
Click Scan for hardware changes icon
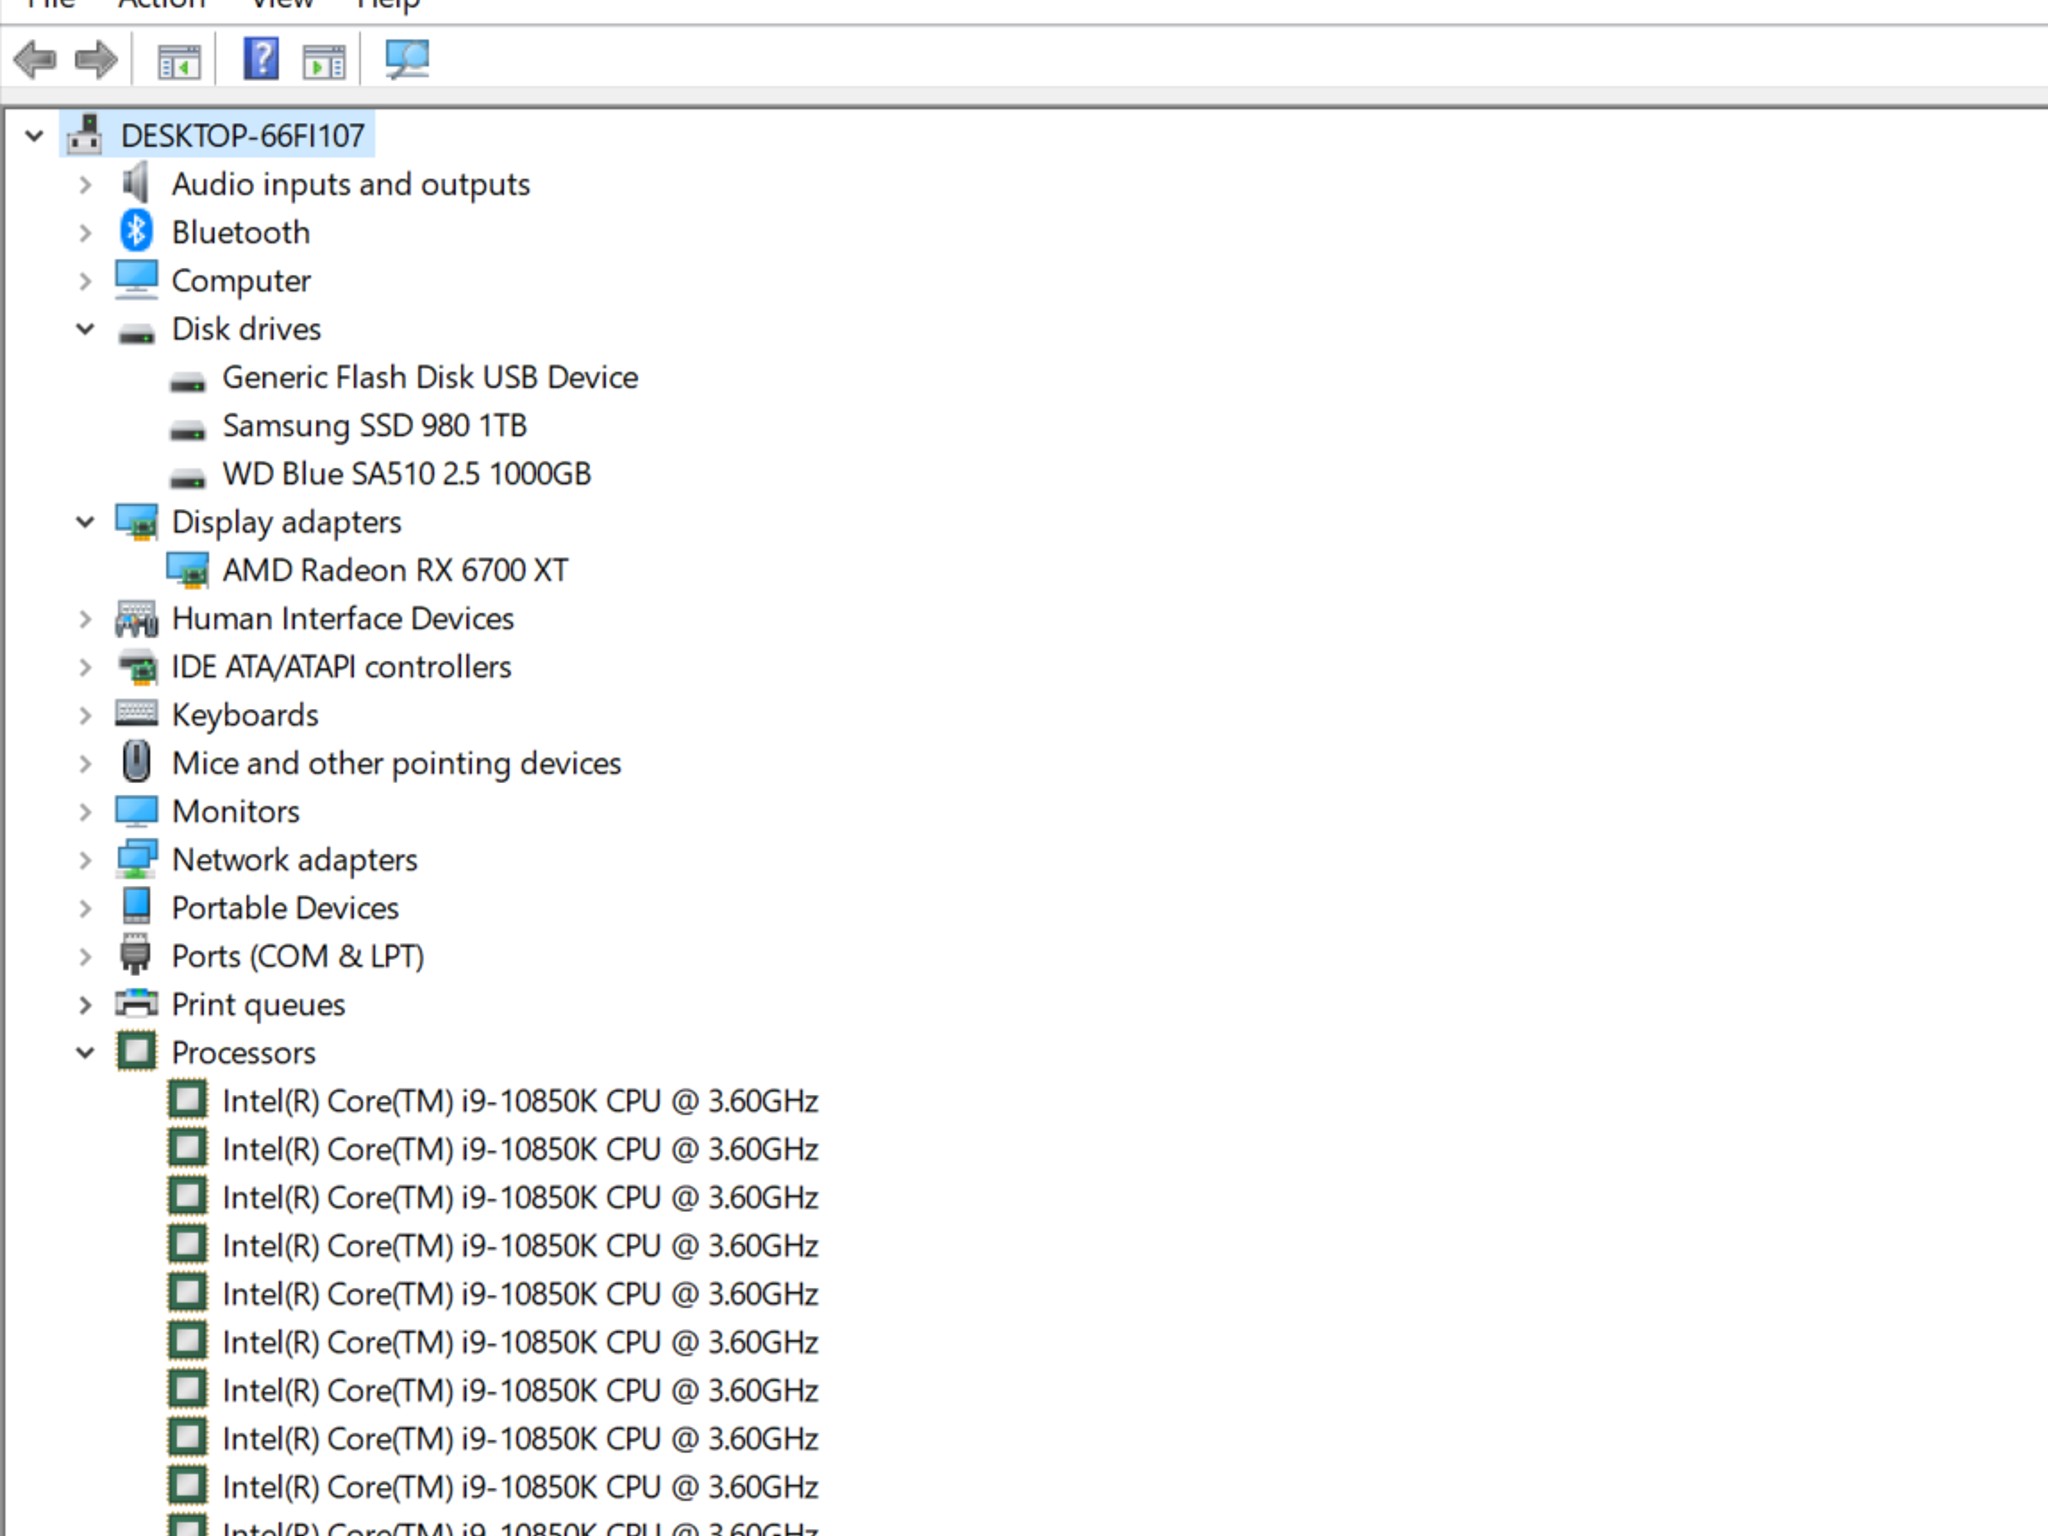click(x=407, y=60)
